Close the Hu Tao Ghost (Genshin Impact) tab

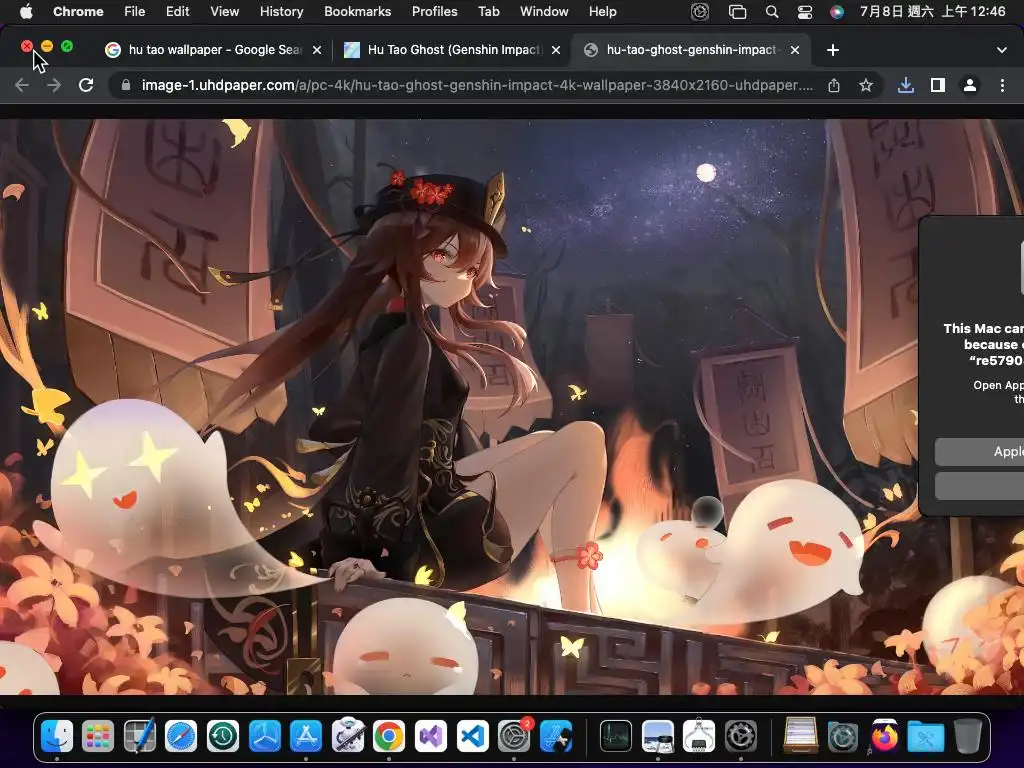pos(556,50)
